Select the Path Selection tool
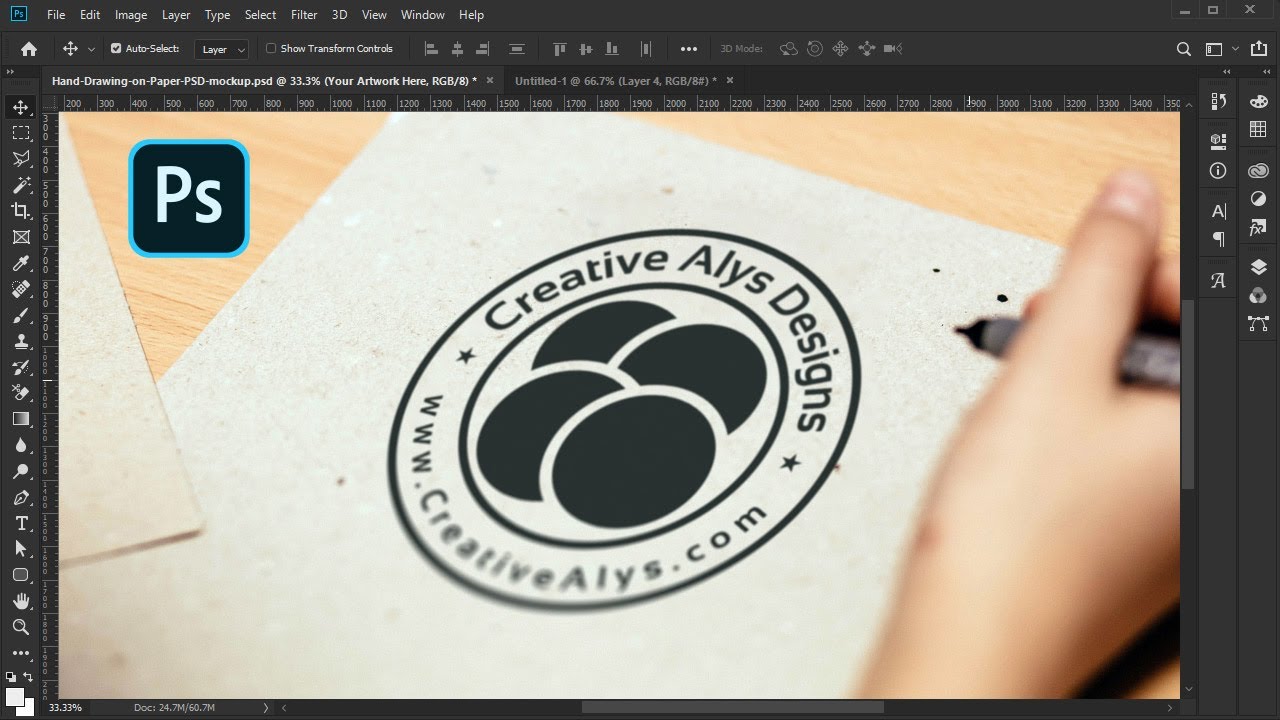The width and height of the screenshot is (1280, 720). [x=20, y=549]
